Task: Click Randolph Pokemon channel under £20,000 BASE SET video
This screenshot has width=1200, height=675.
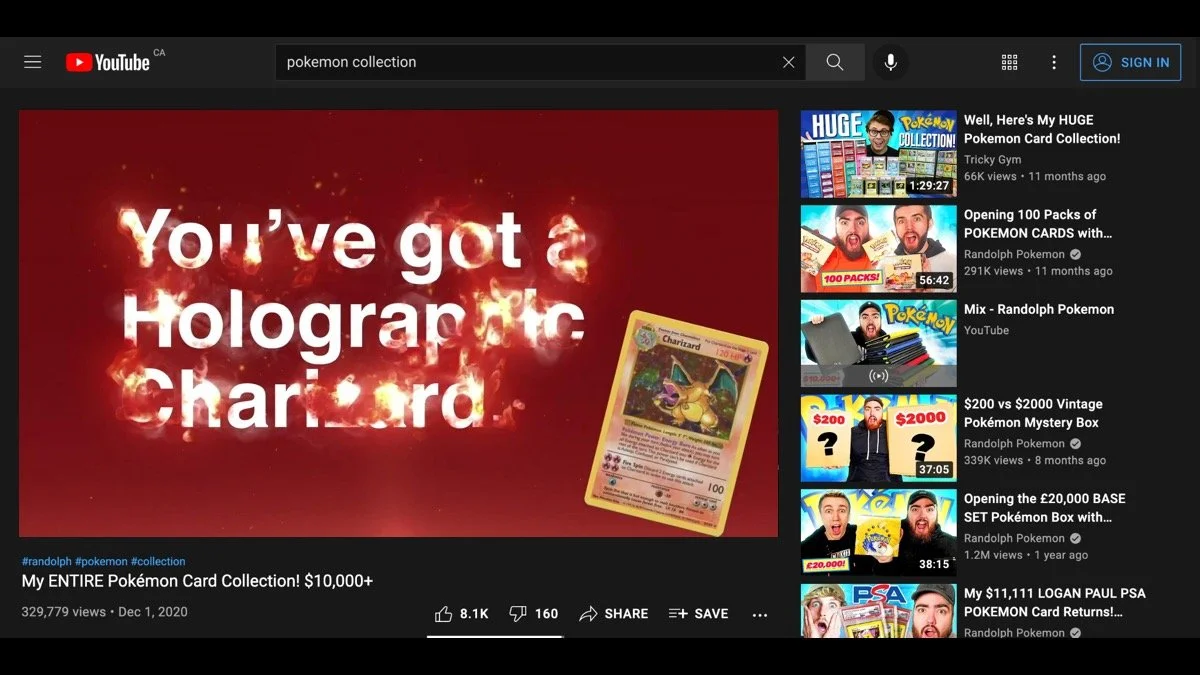Action: click(1014, 538)
